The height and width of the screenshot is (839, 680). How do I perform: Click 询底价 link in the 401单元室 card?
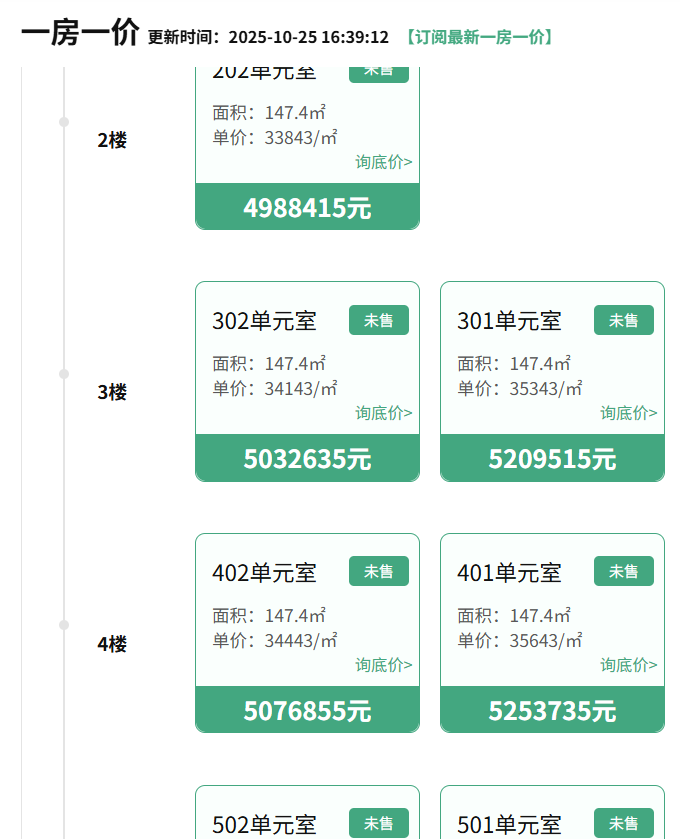point(628,665)
